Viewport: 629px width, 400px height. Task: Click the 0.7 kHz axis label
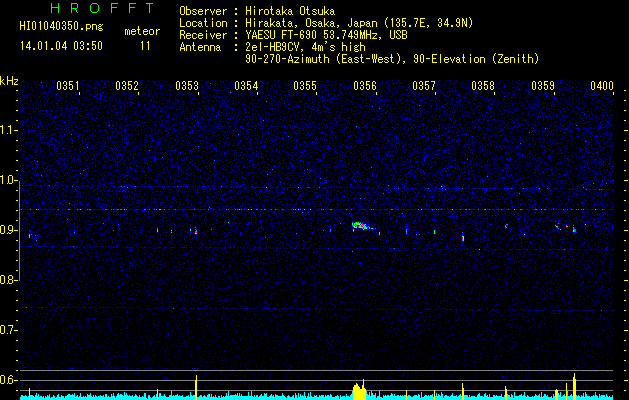8,330
